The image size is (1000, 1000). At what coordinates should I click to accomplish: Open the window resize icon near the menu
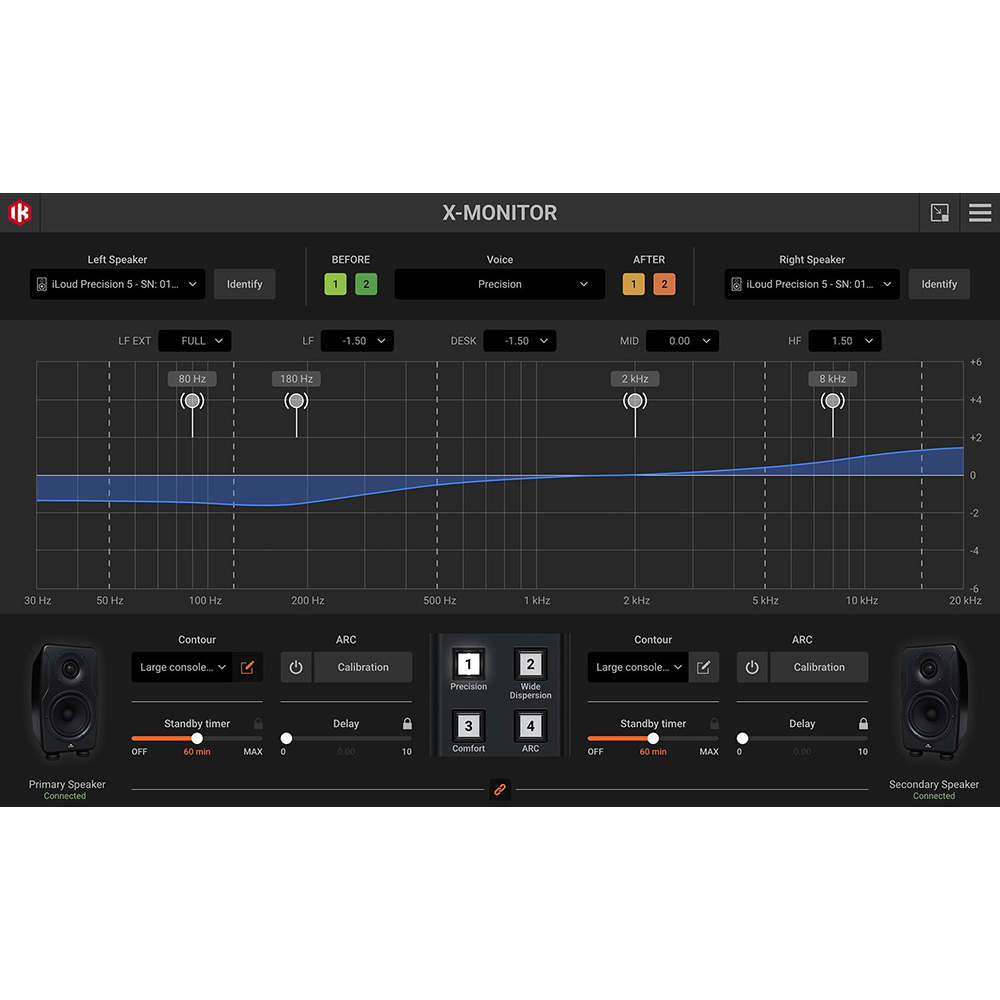[939, 212]
